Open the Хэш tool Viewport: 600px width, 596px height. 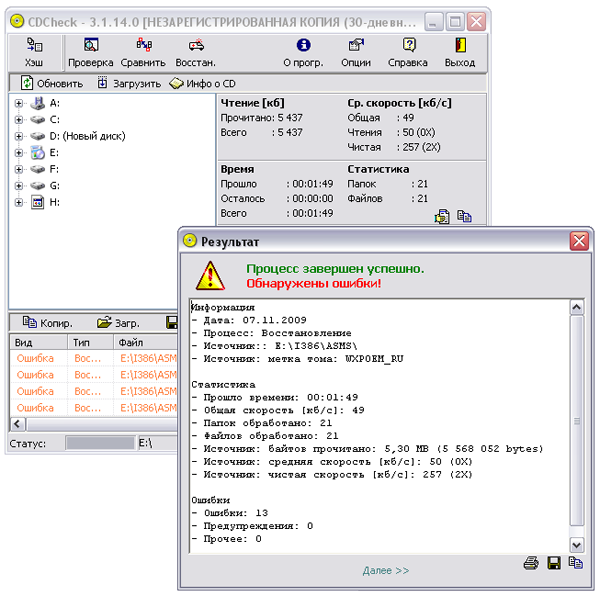(x=34, y=52)
